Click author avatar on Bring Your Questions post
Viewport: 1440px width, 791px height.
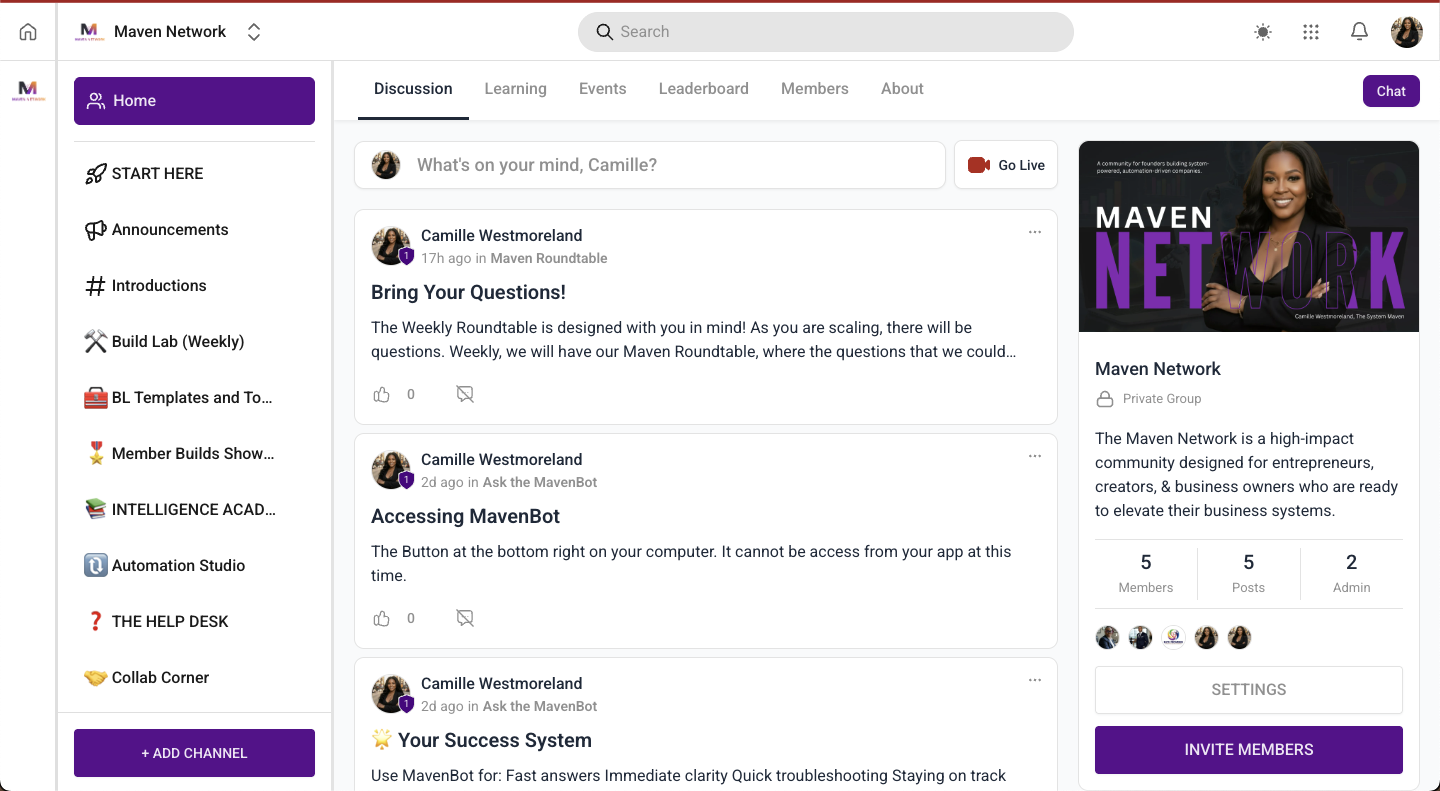click(x=391, y=246)
